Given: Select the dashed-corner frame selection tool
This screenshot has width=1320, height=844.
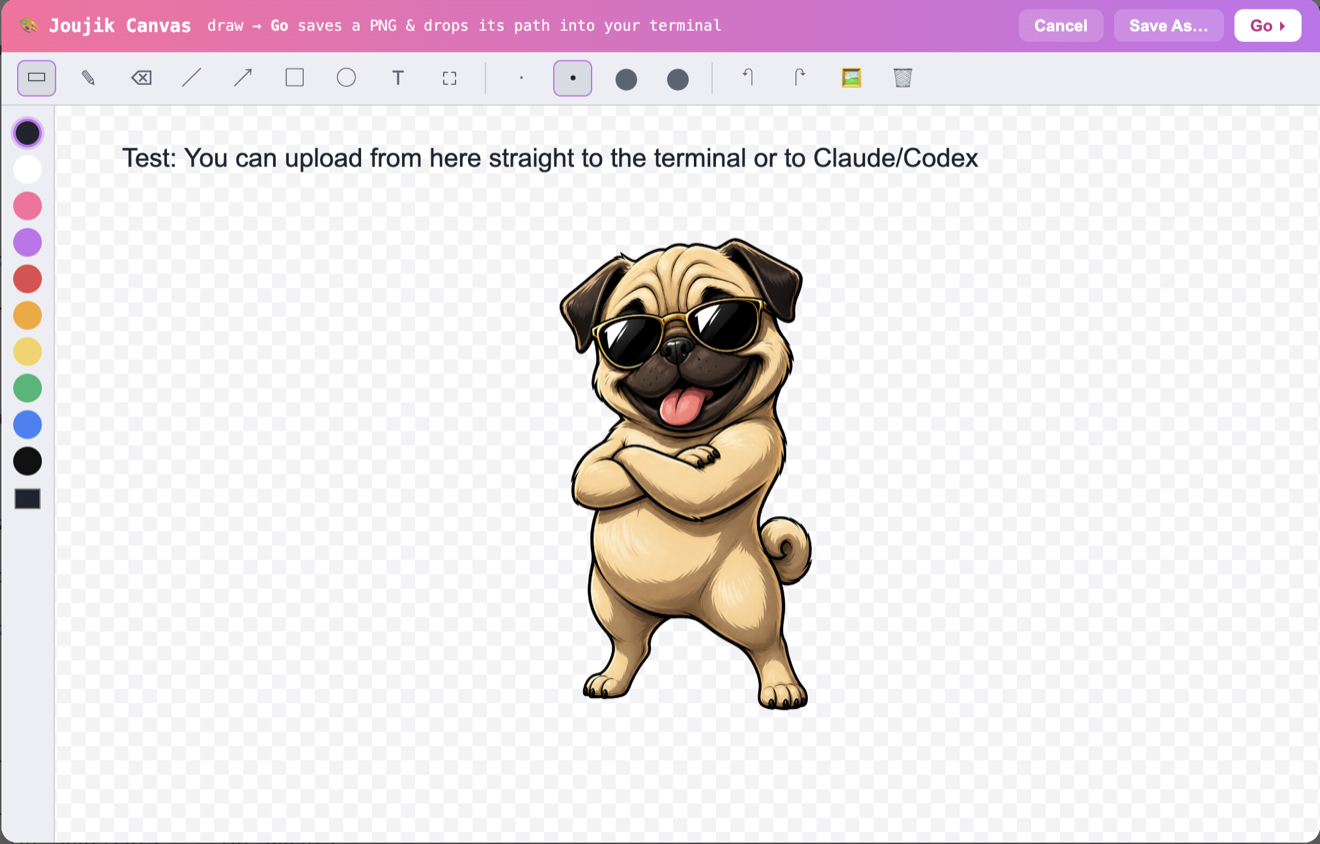Looking at the screenshot, I should tap(450, 78).
